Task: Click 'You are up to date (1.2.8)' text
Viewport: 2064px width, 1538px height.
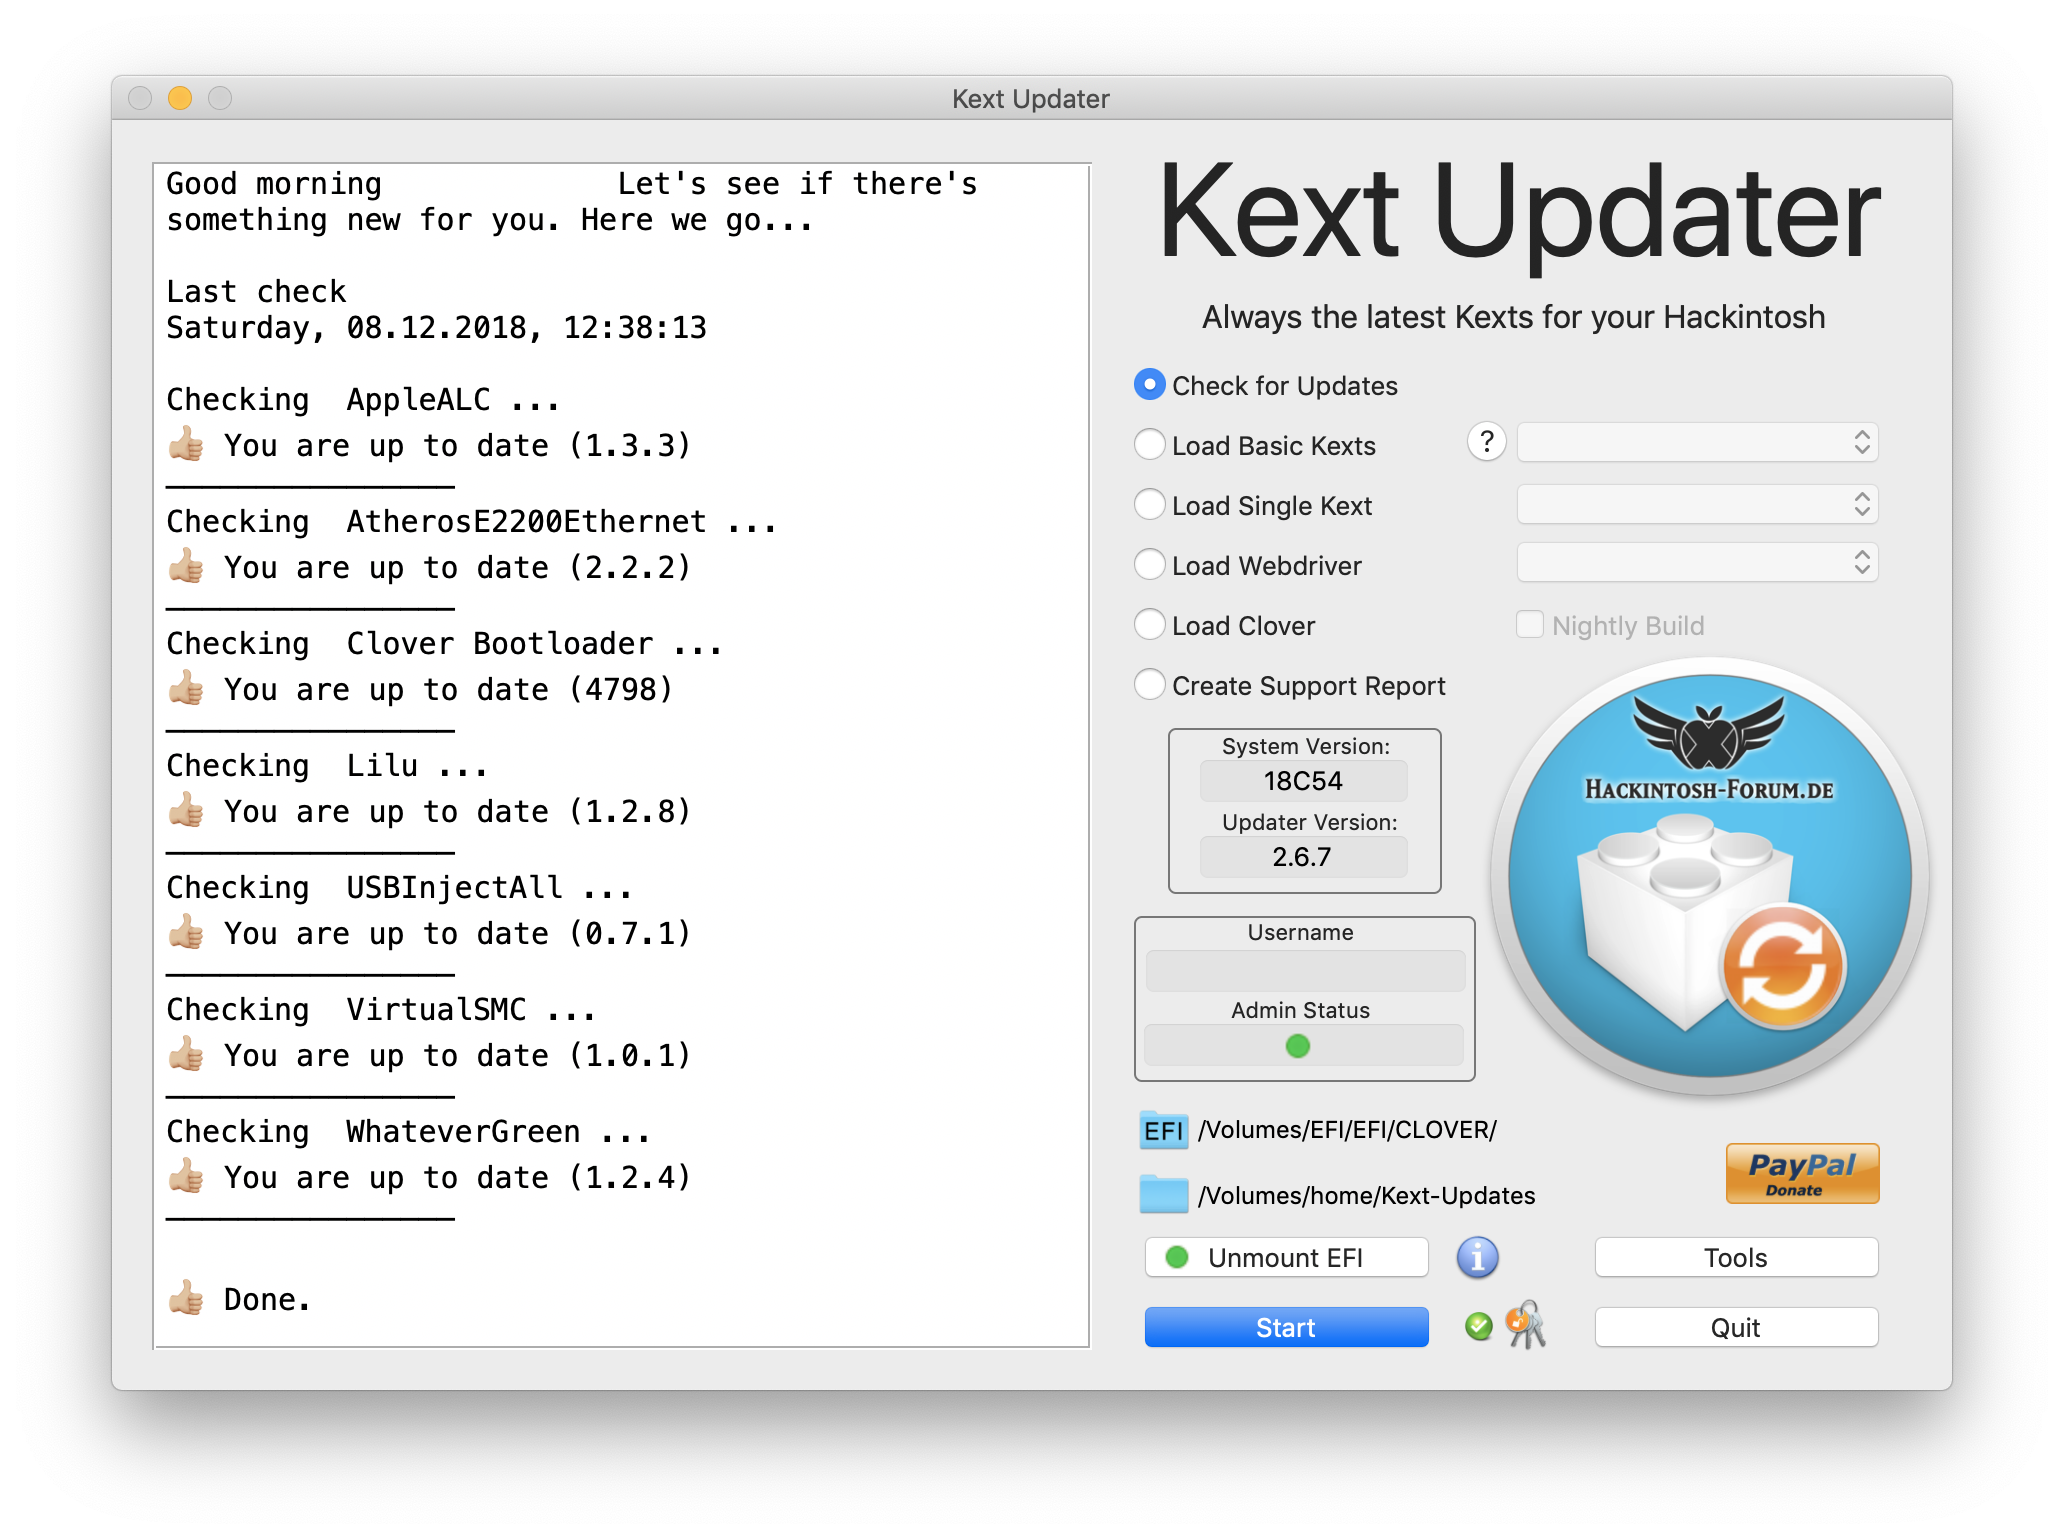Action: [x=457, y=812]
